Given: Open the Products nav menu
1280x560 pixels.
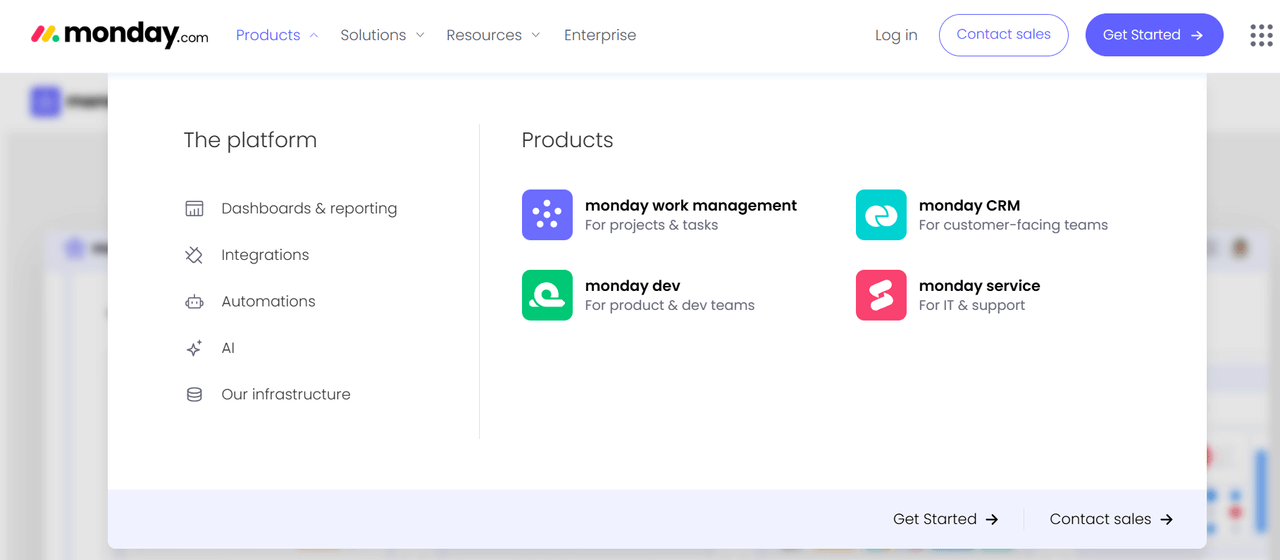Looking at the screenshot, I should pos(268,35).
